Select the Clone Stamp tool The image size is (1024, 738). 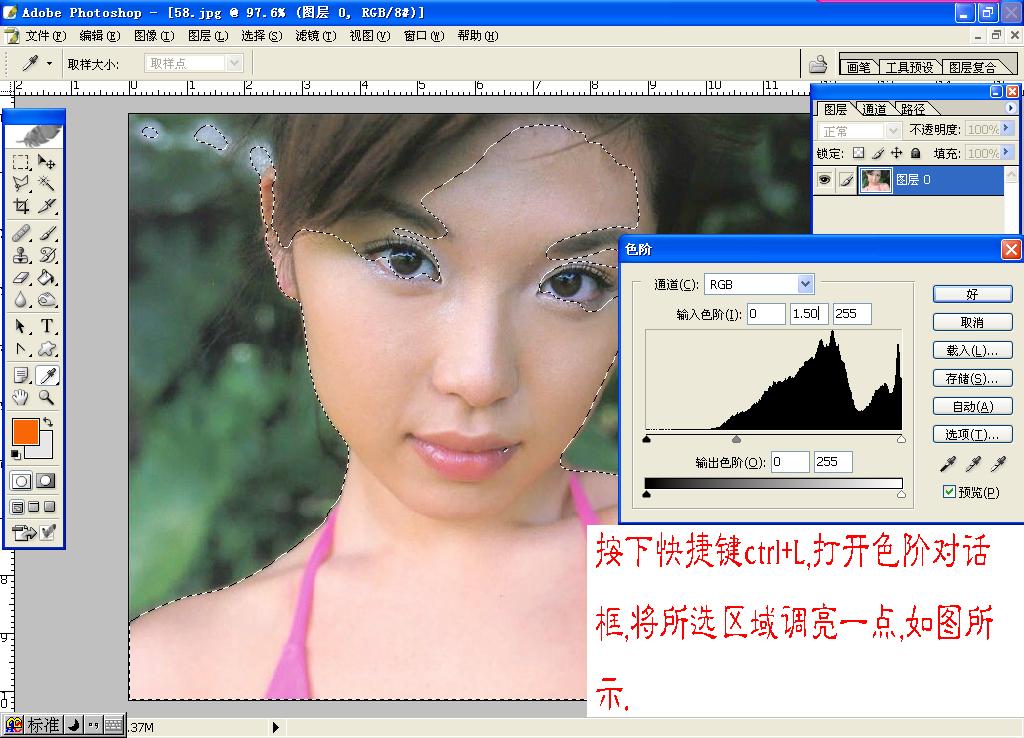(21, 255)
